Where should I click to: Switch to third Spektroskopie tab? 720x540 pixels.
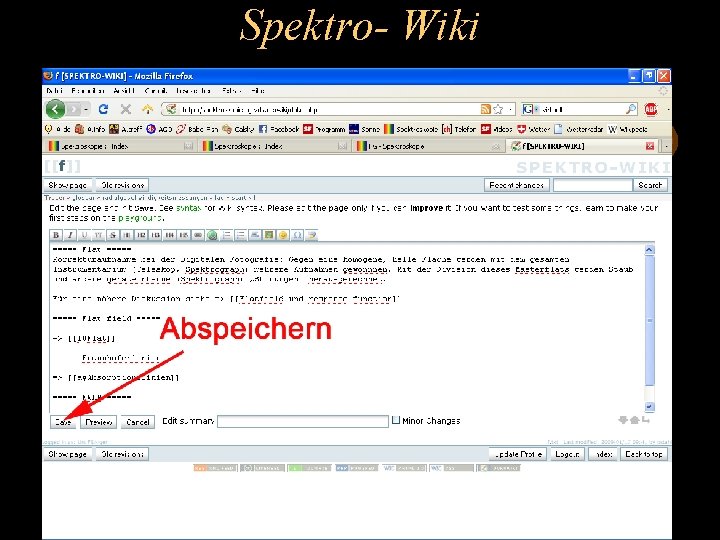click(x=429, y=146)
